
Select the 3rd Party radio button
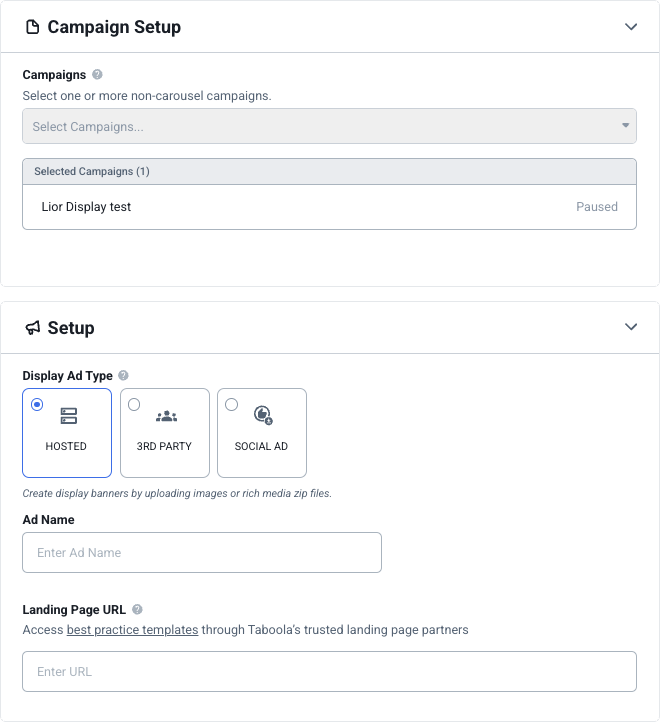(x=134, y=404)
